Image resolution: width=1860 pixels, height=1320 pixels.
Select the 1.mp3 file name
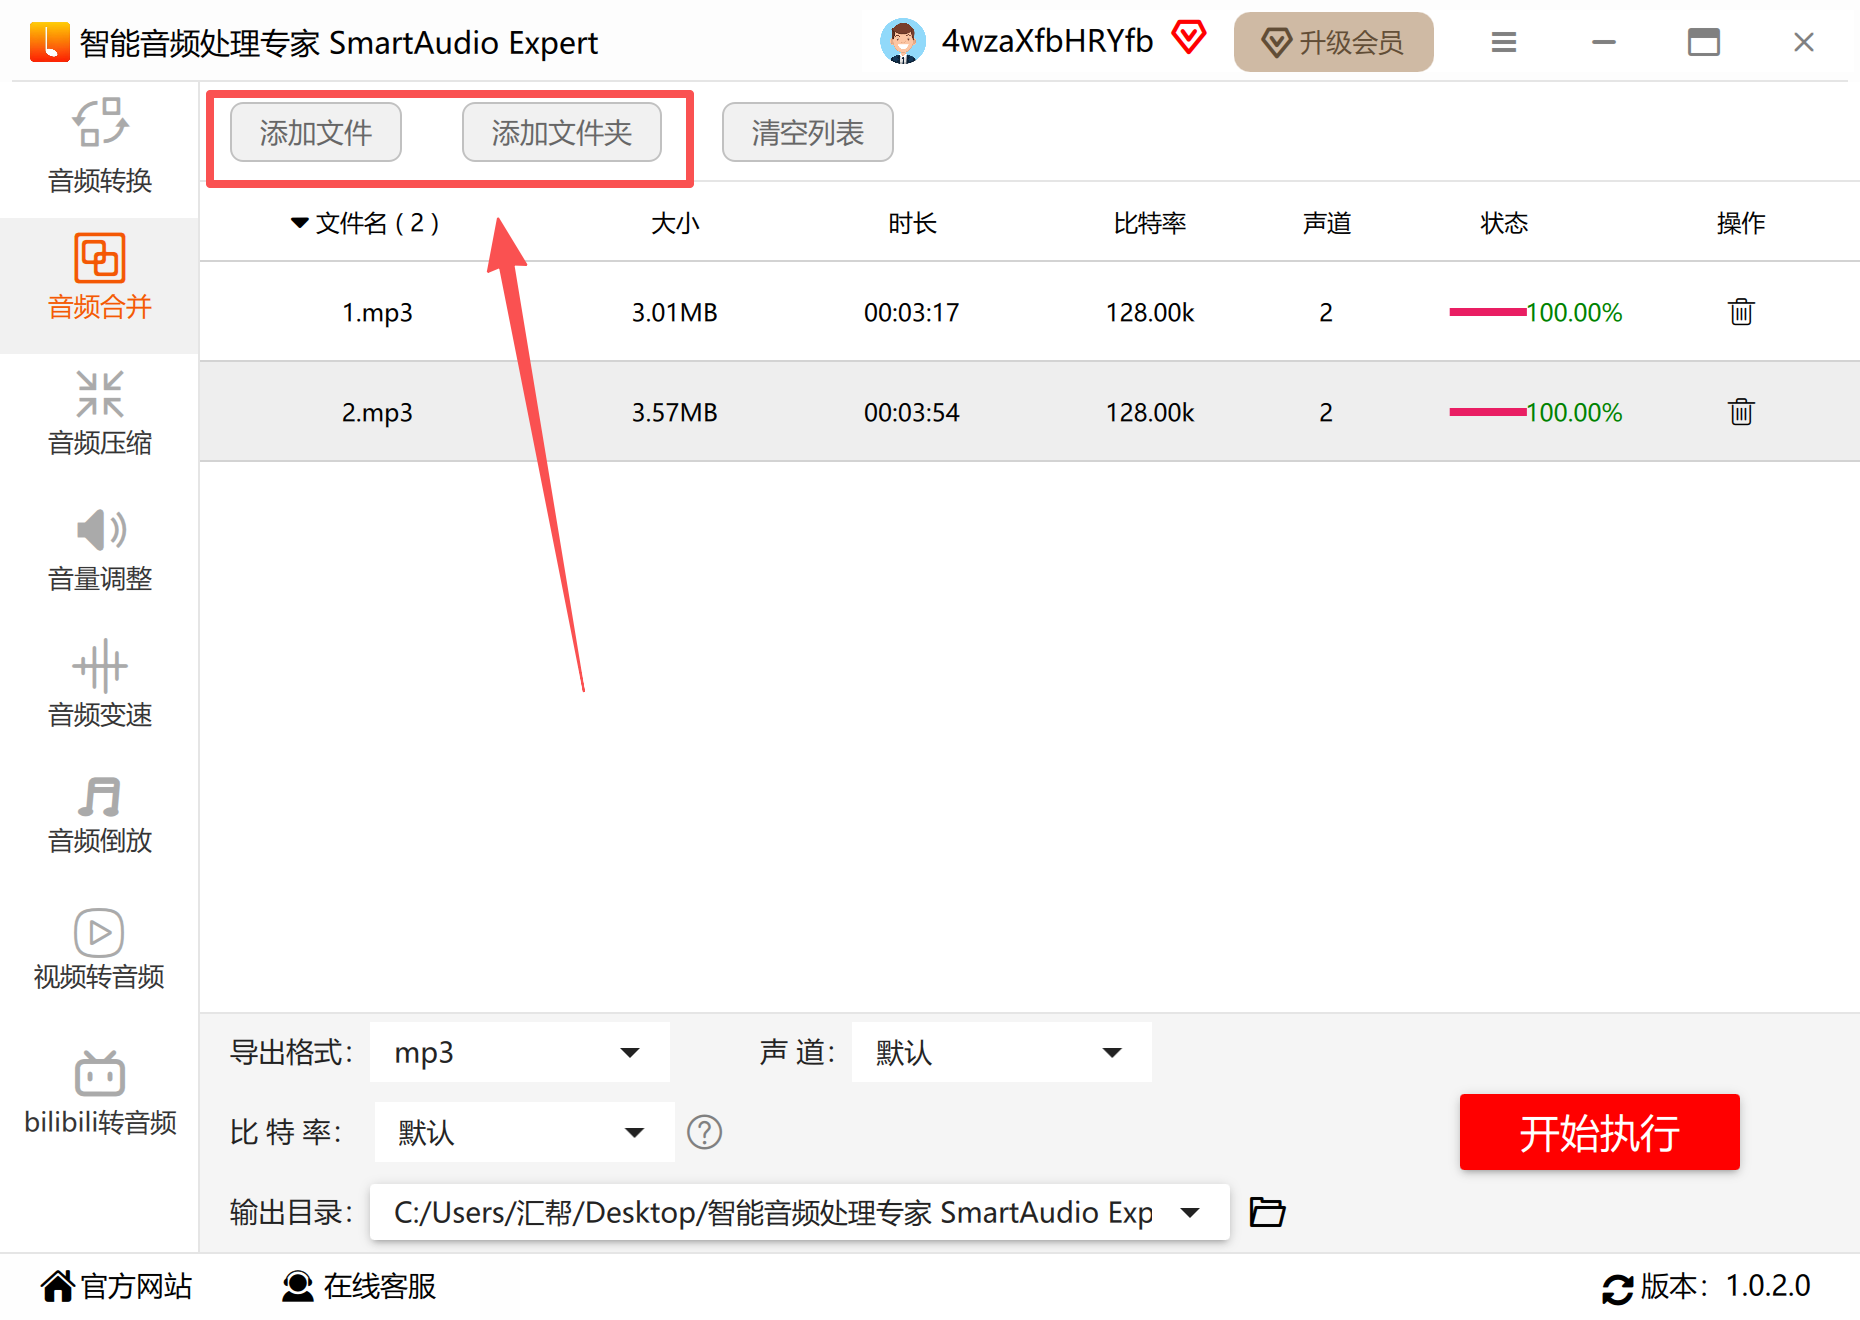(377, 313)
